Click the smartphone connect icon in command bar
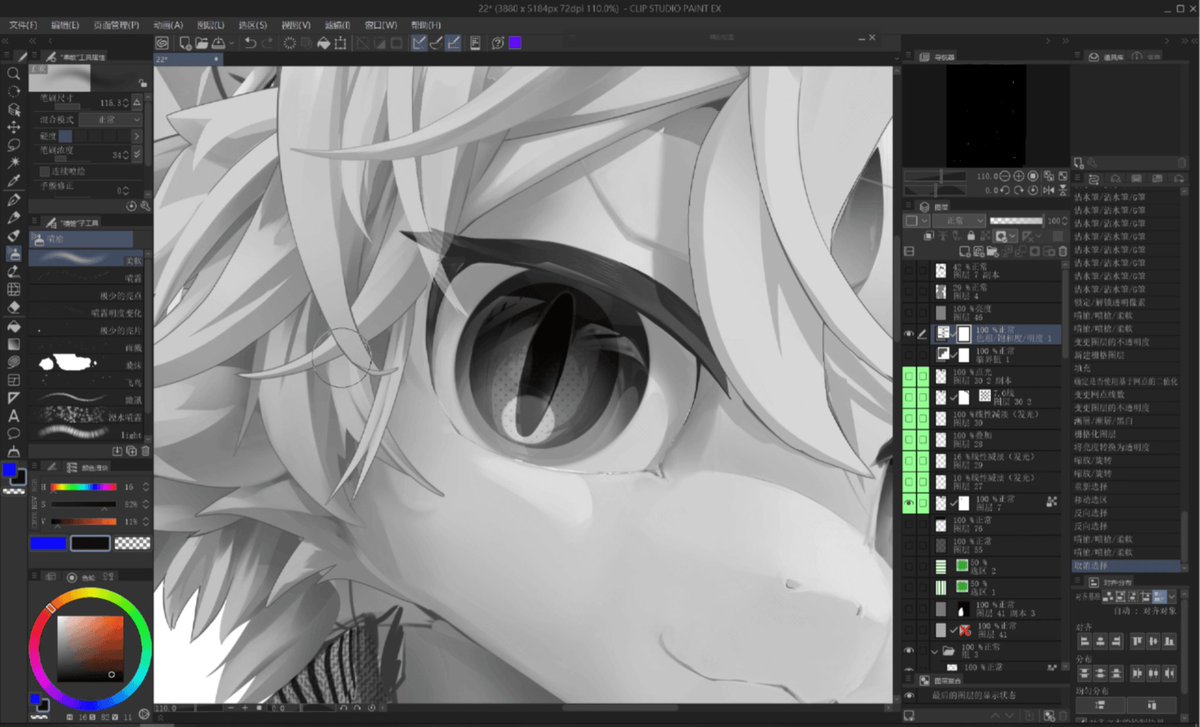 pos(474,43)
